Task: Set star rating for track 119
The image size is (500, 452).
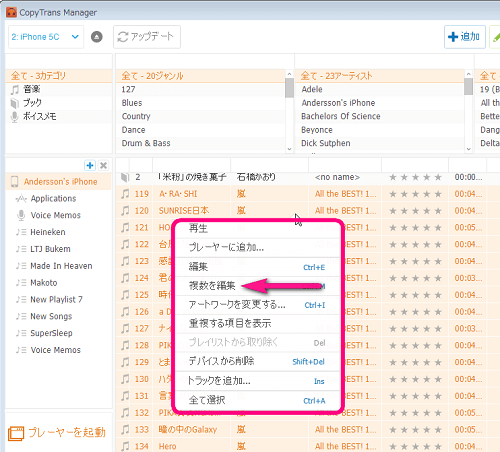Action: click(416, 194)
